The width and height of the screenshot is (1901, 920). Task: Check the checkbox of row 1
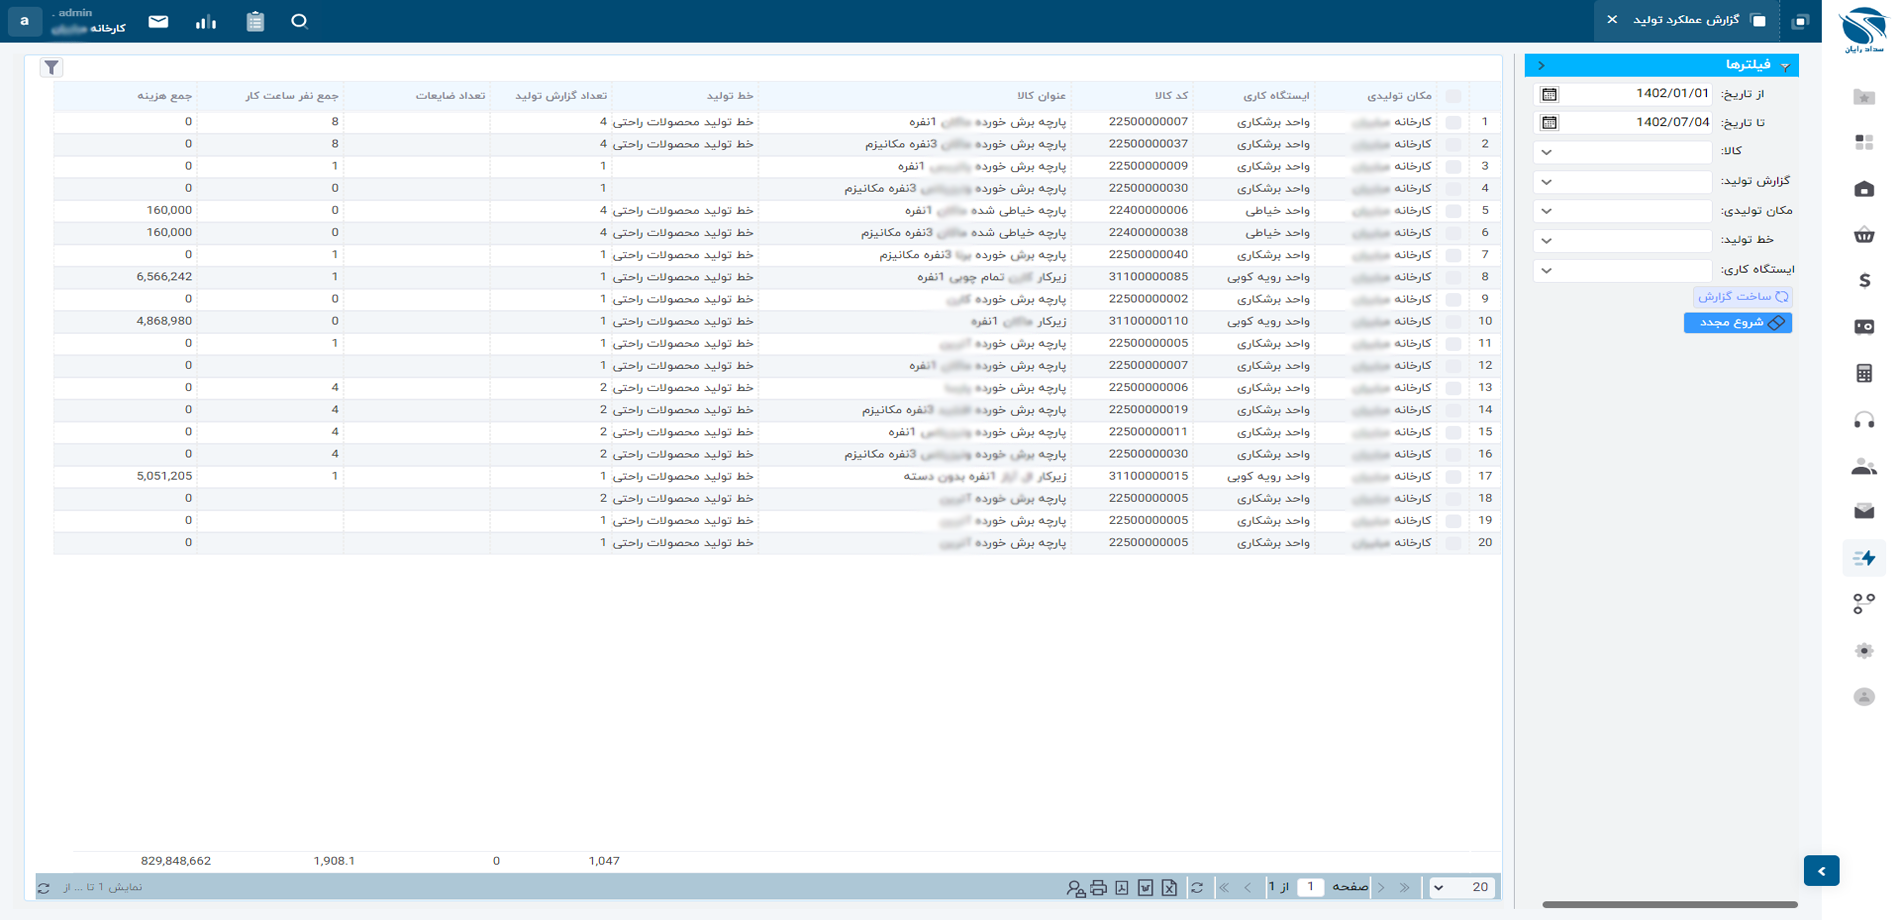[1453, 122]
